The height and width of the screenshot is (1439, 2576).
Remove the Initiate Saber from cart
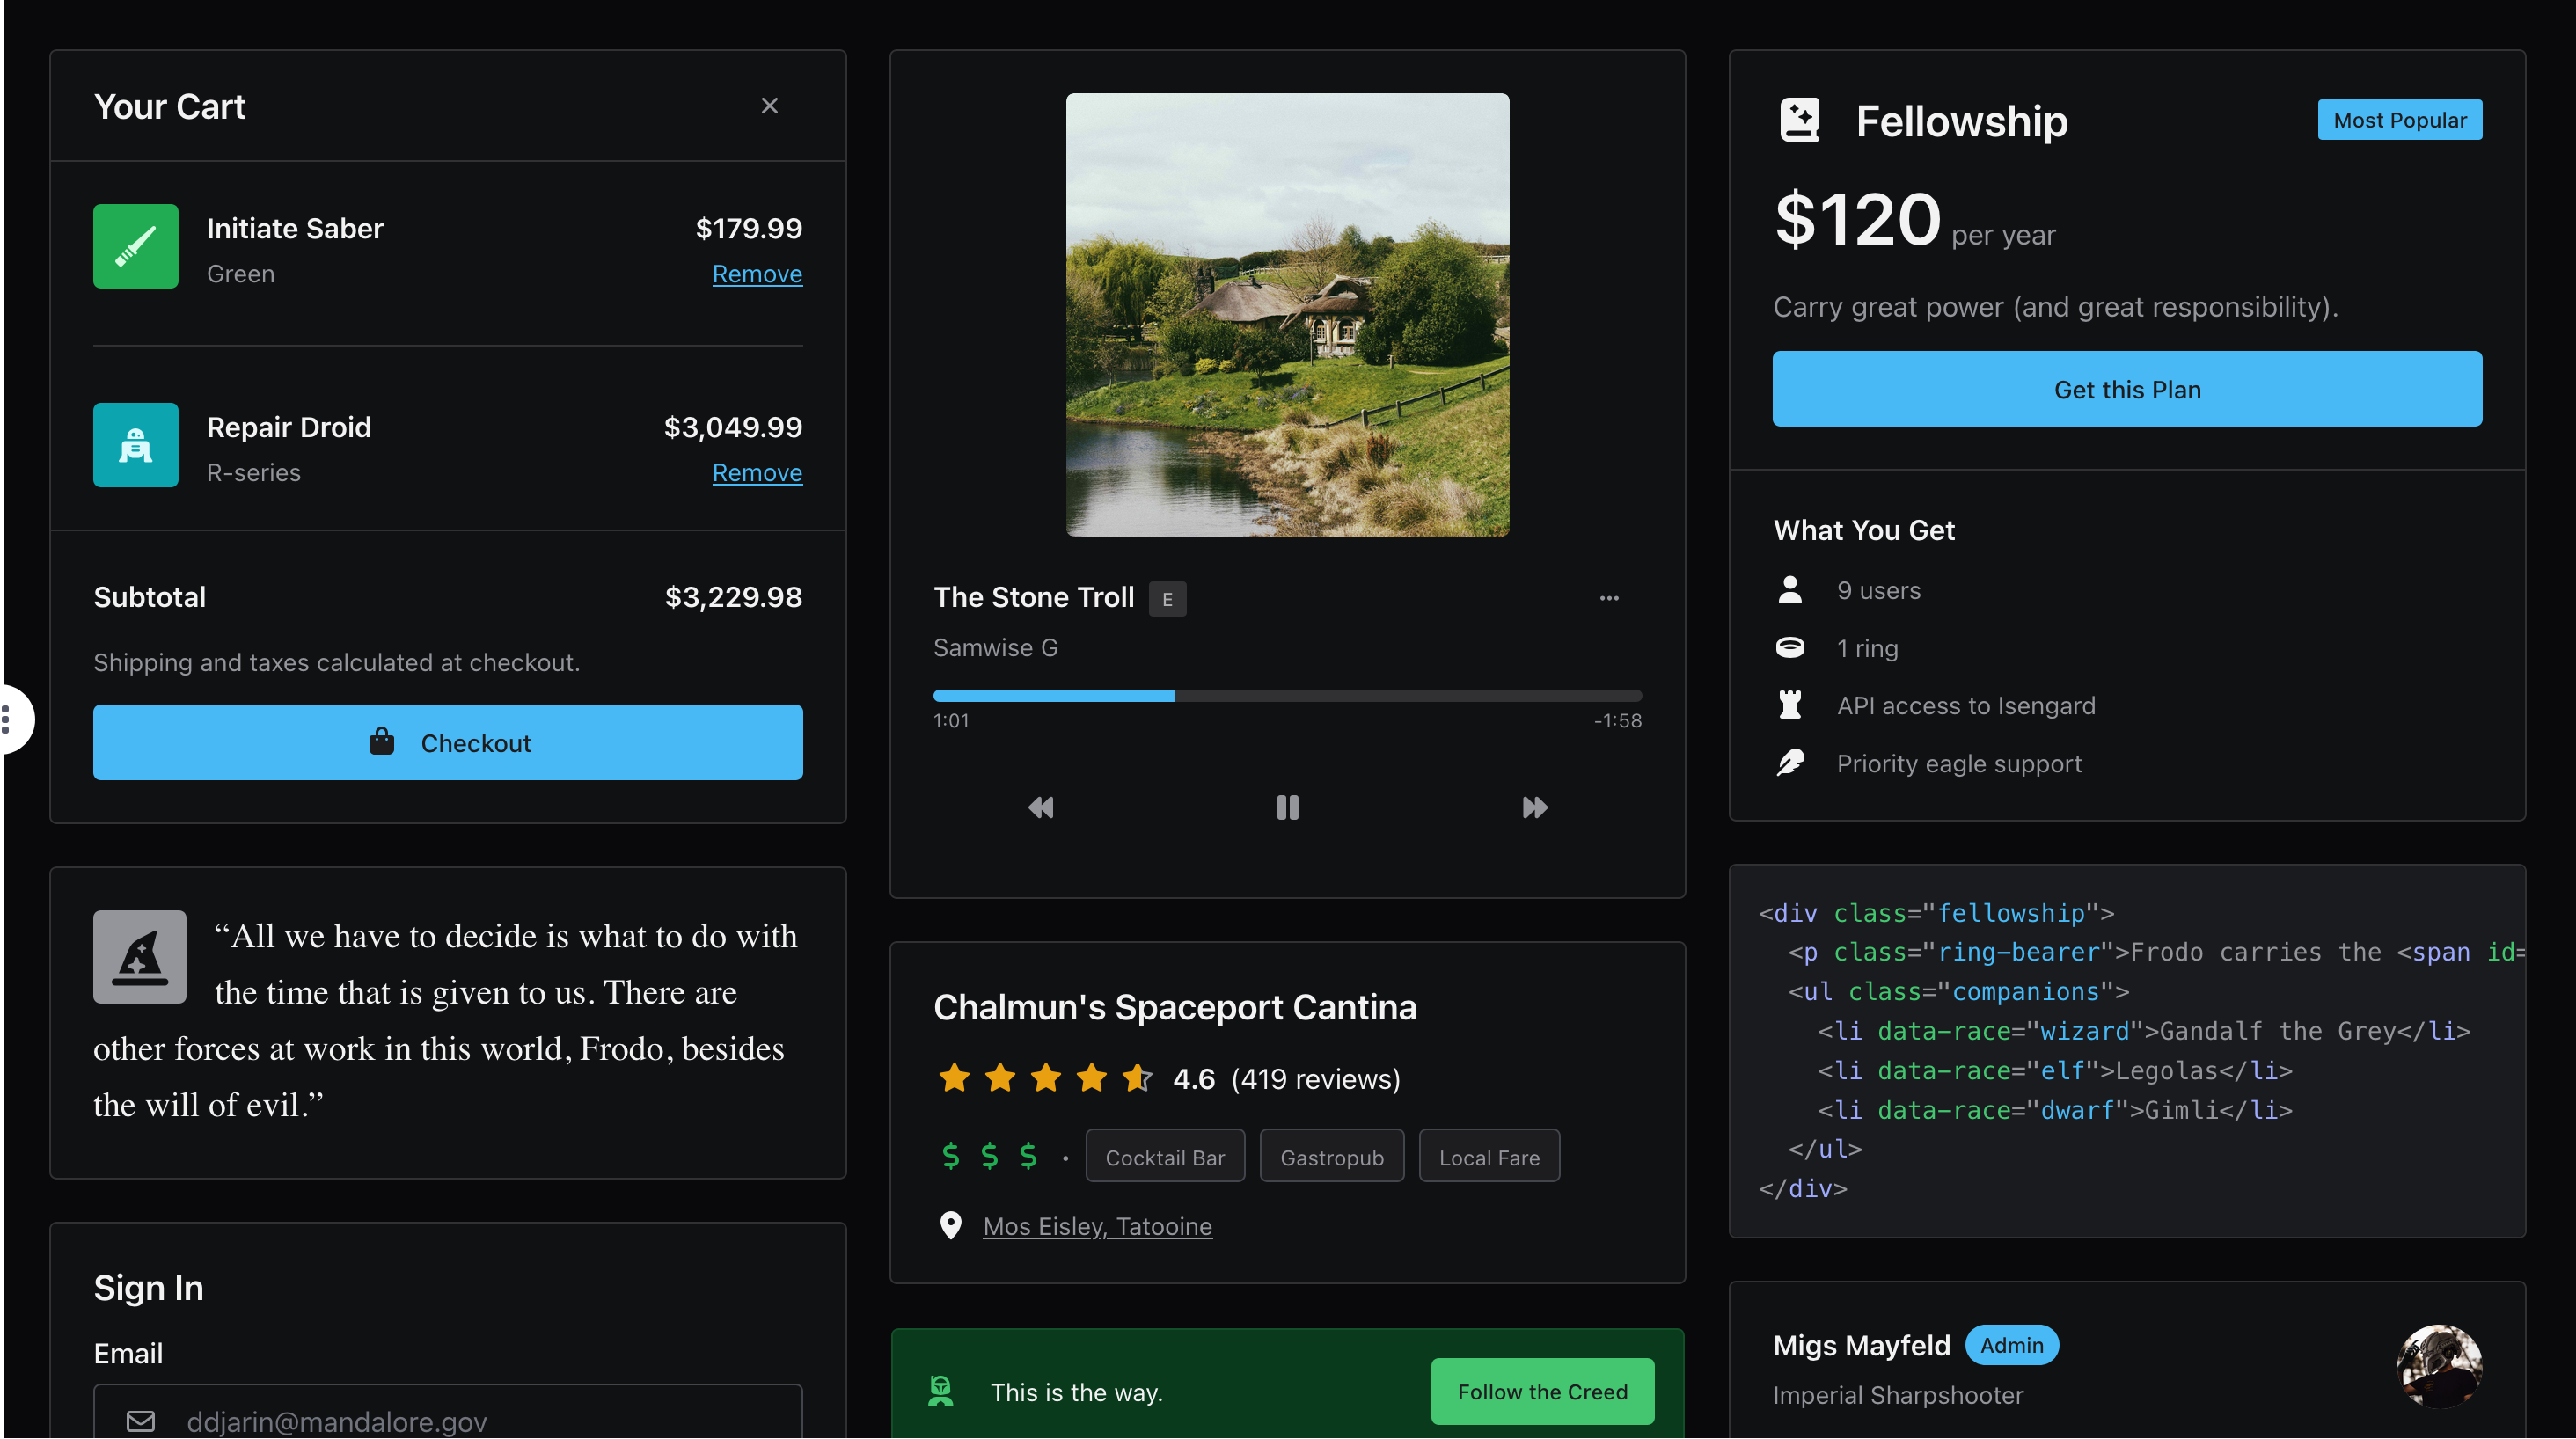coord(757,274)
